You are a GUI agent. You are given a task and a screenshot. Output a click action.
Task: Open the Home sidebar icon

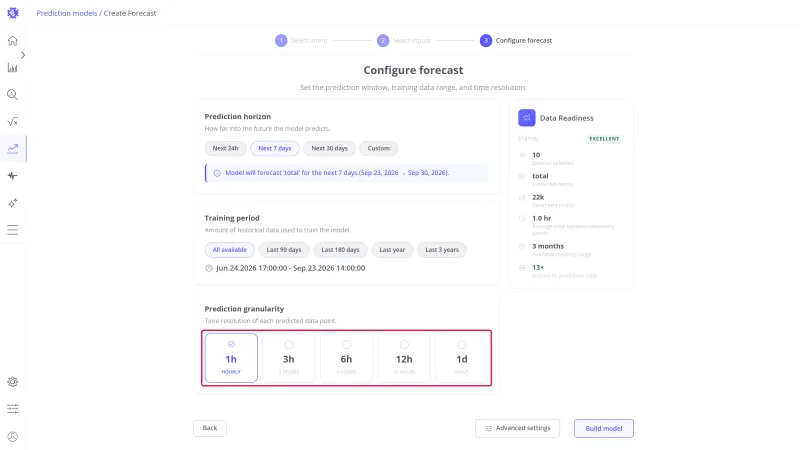click(x=13, y=41)
